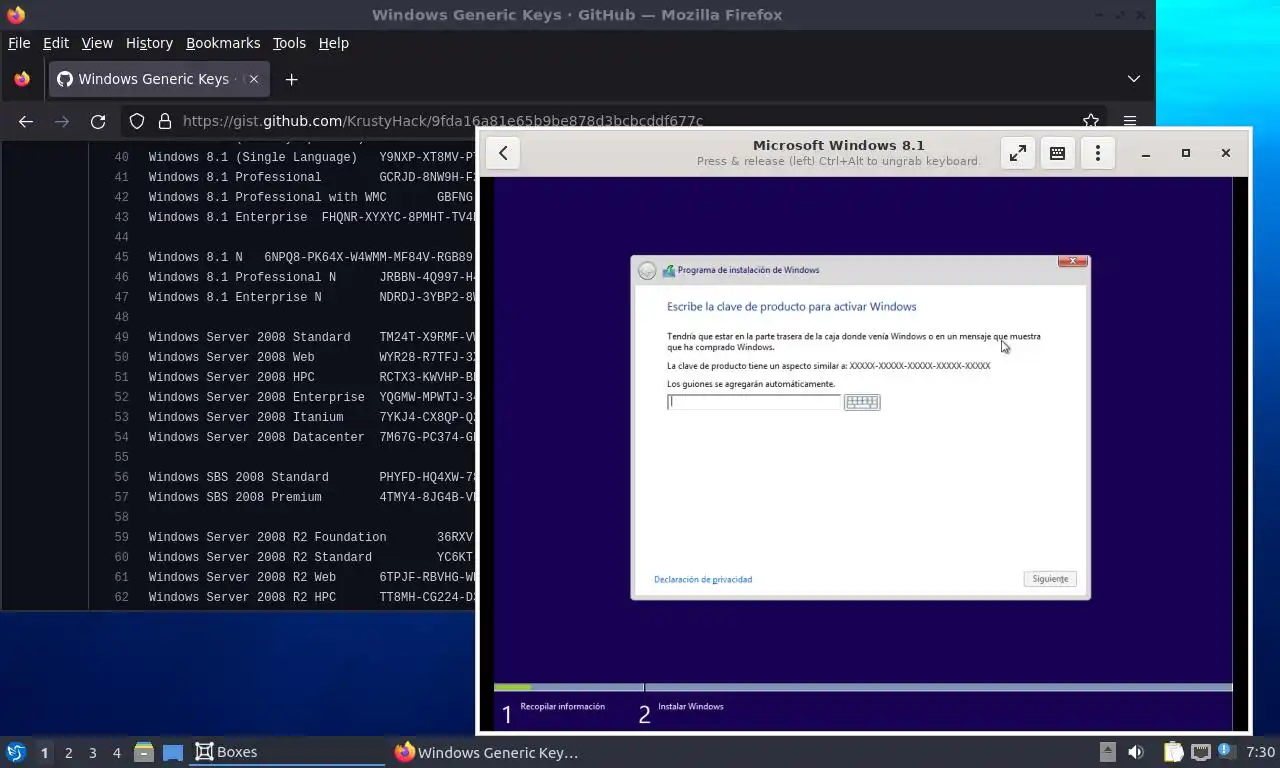Open the History menu in Firefox
The width and height of the screenshot is (1280, 768).
pyautogui.click(x=149, y=43)
